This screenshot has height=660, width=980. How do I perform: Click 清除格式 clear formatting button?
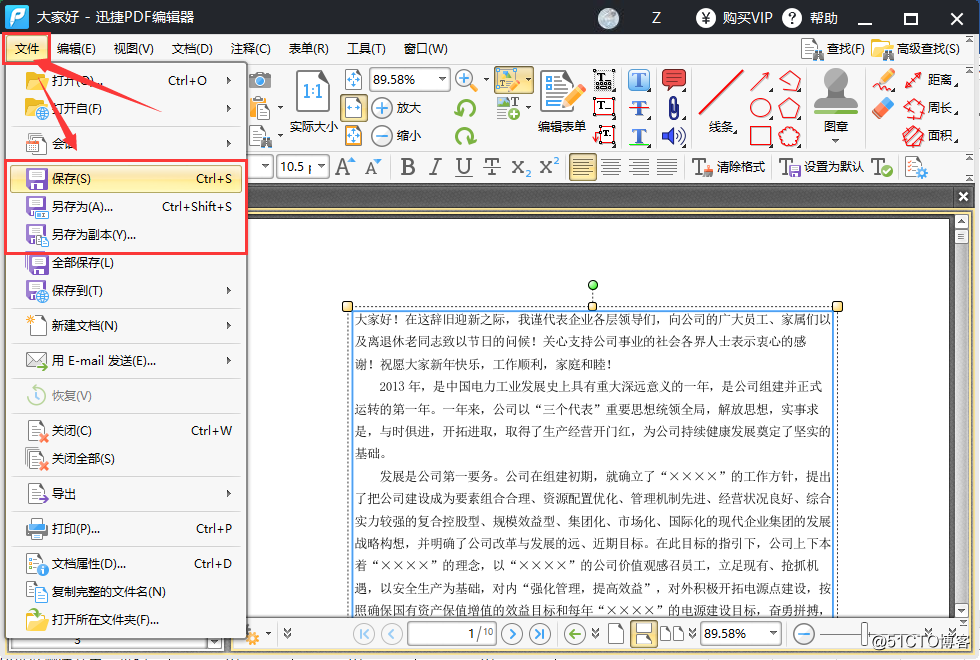pos(729,167)
